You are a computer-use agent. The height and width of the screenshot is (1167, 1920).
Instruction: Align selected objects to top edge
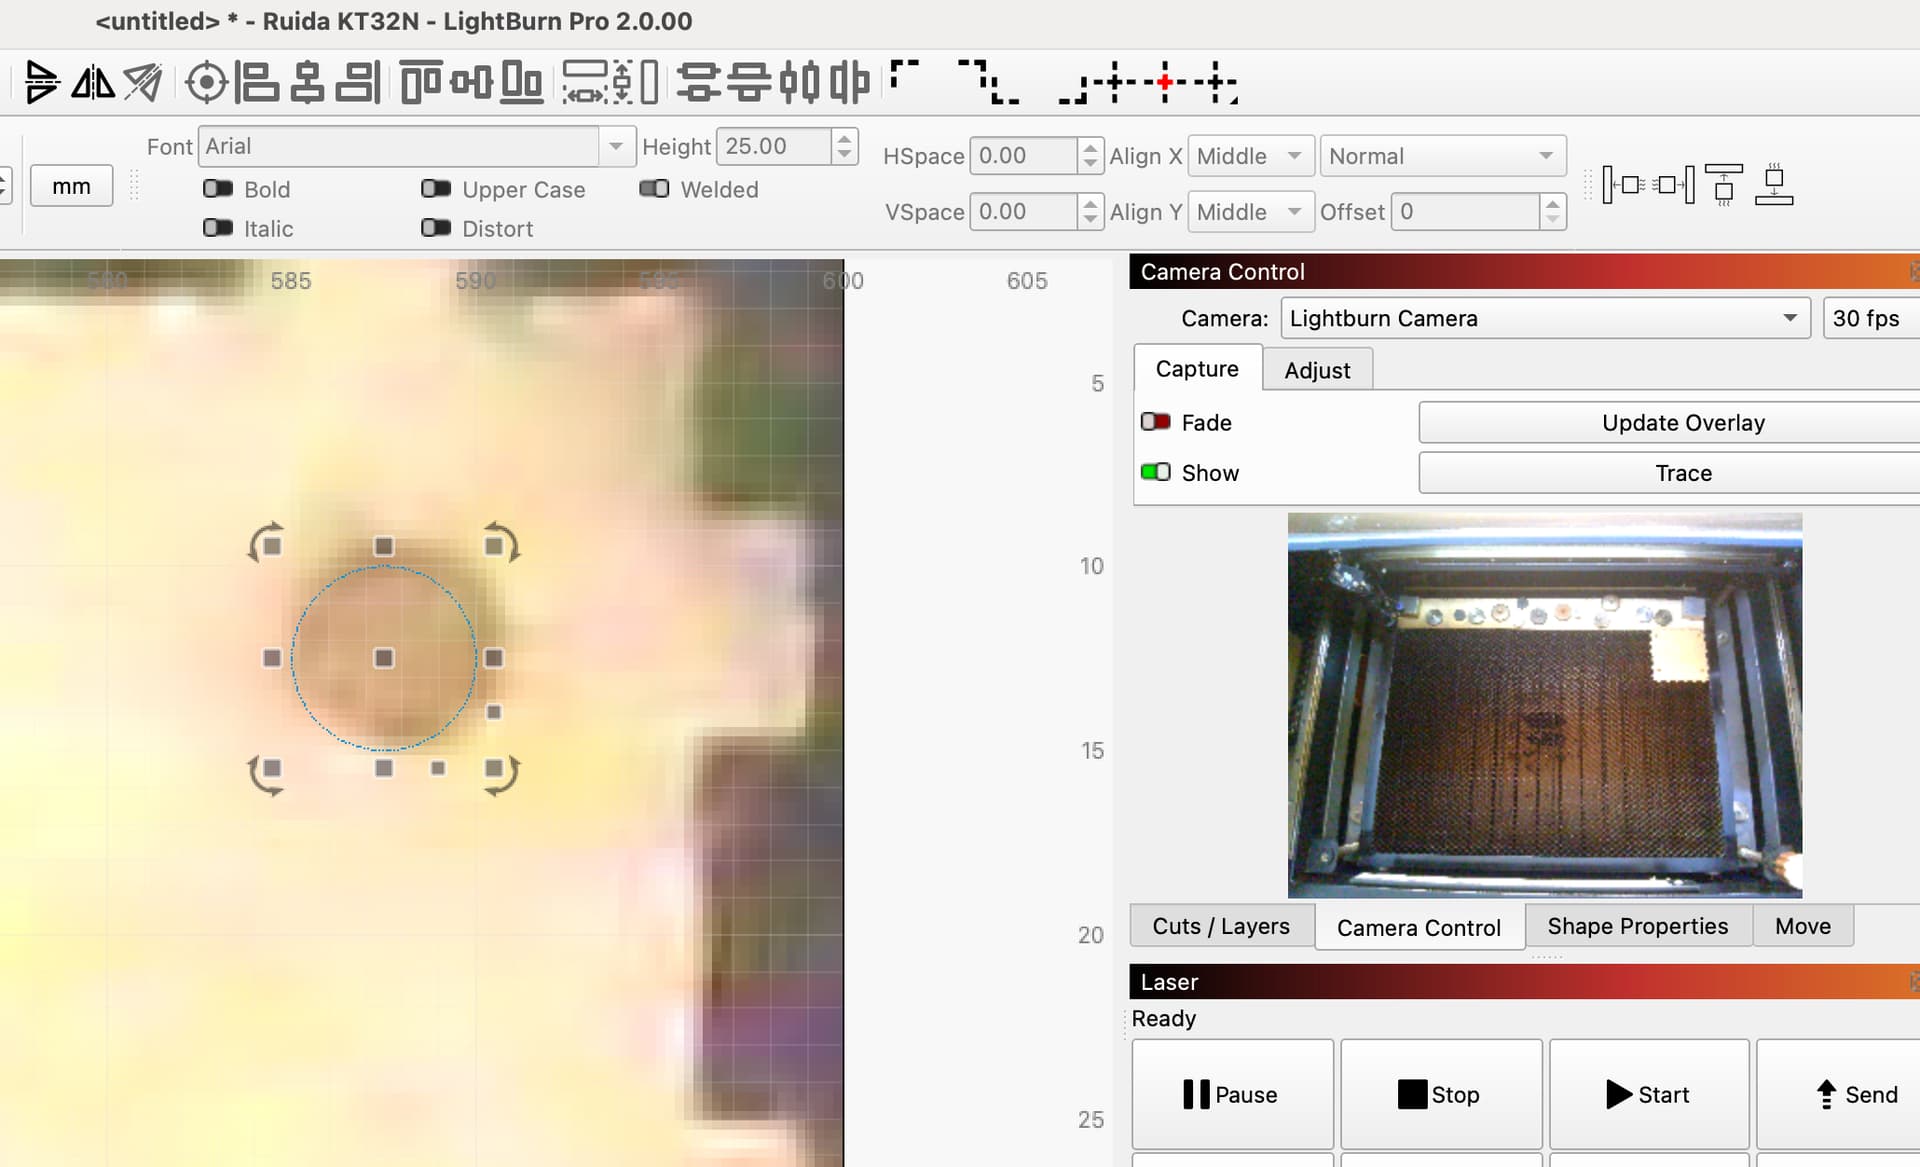tap(421, 82)
